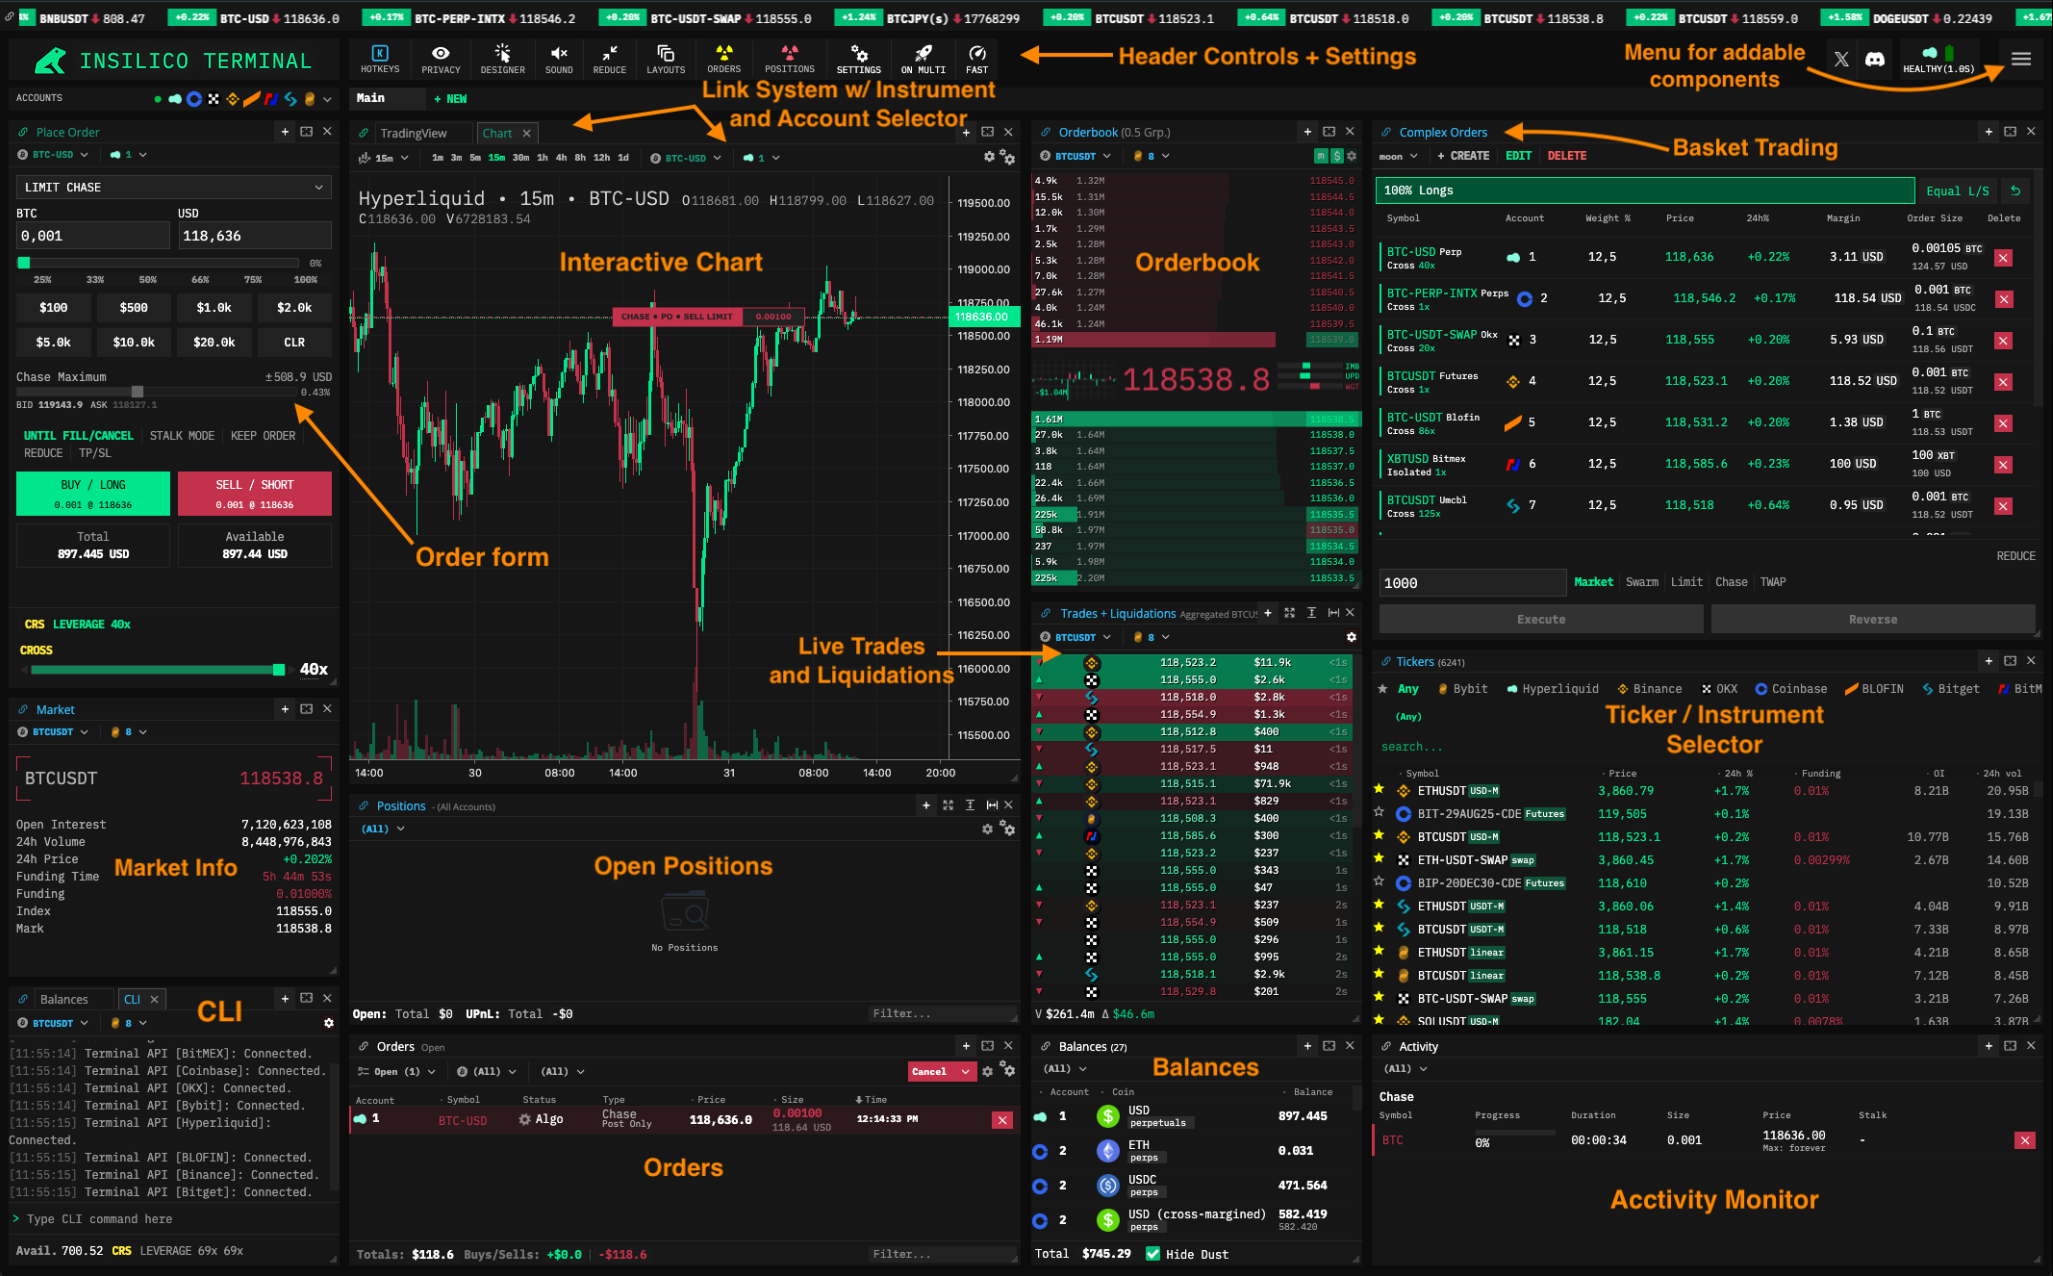This screenshot has width=2053, height=1276.
Task: Select the Balances tab beside CLI
Action: click(x=64, y=1000)
